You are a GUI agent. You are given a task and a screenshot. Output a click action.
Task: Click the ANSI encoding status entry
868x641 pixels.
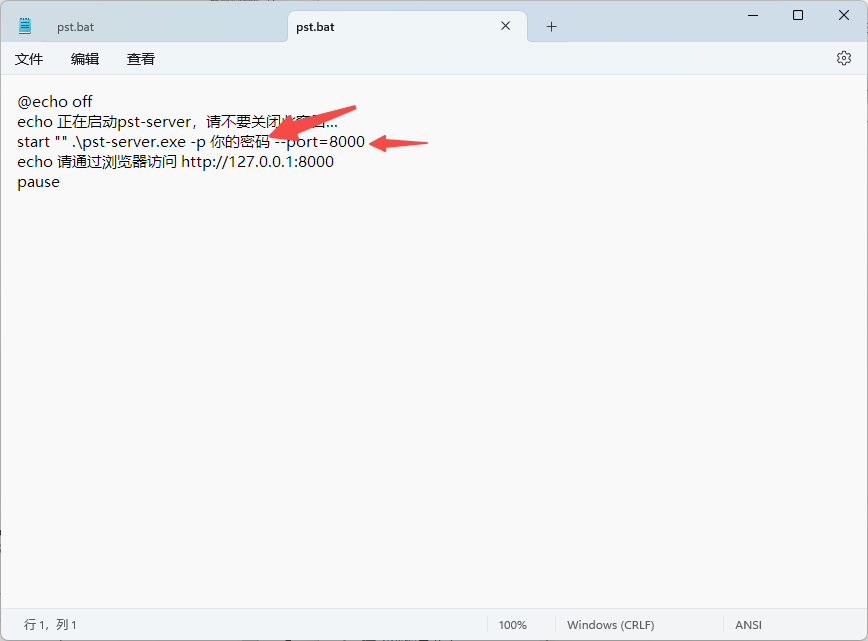748,625
